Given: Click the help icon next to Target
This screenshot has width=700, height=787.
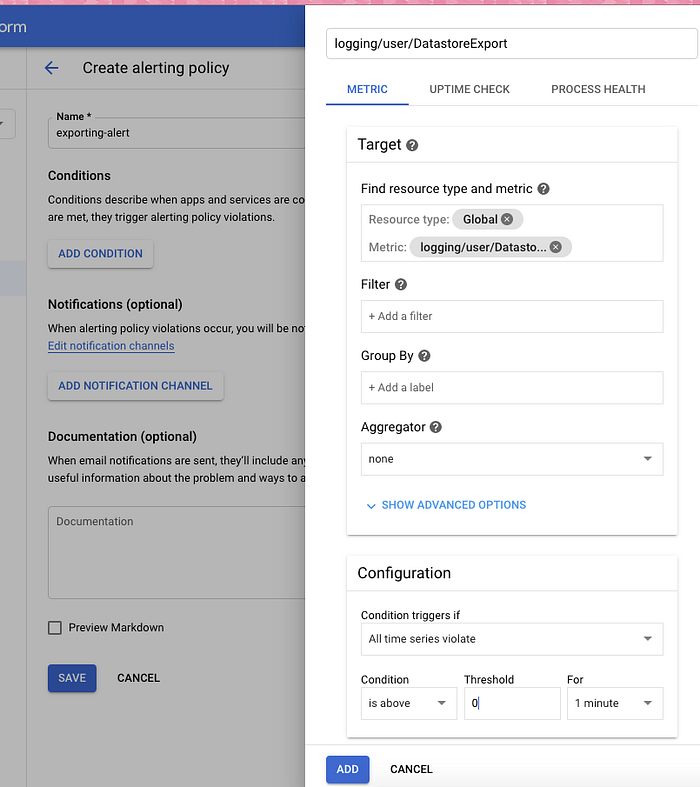Looking at the screenshot, I should (412, 145).
